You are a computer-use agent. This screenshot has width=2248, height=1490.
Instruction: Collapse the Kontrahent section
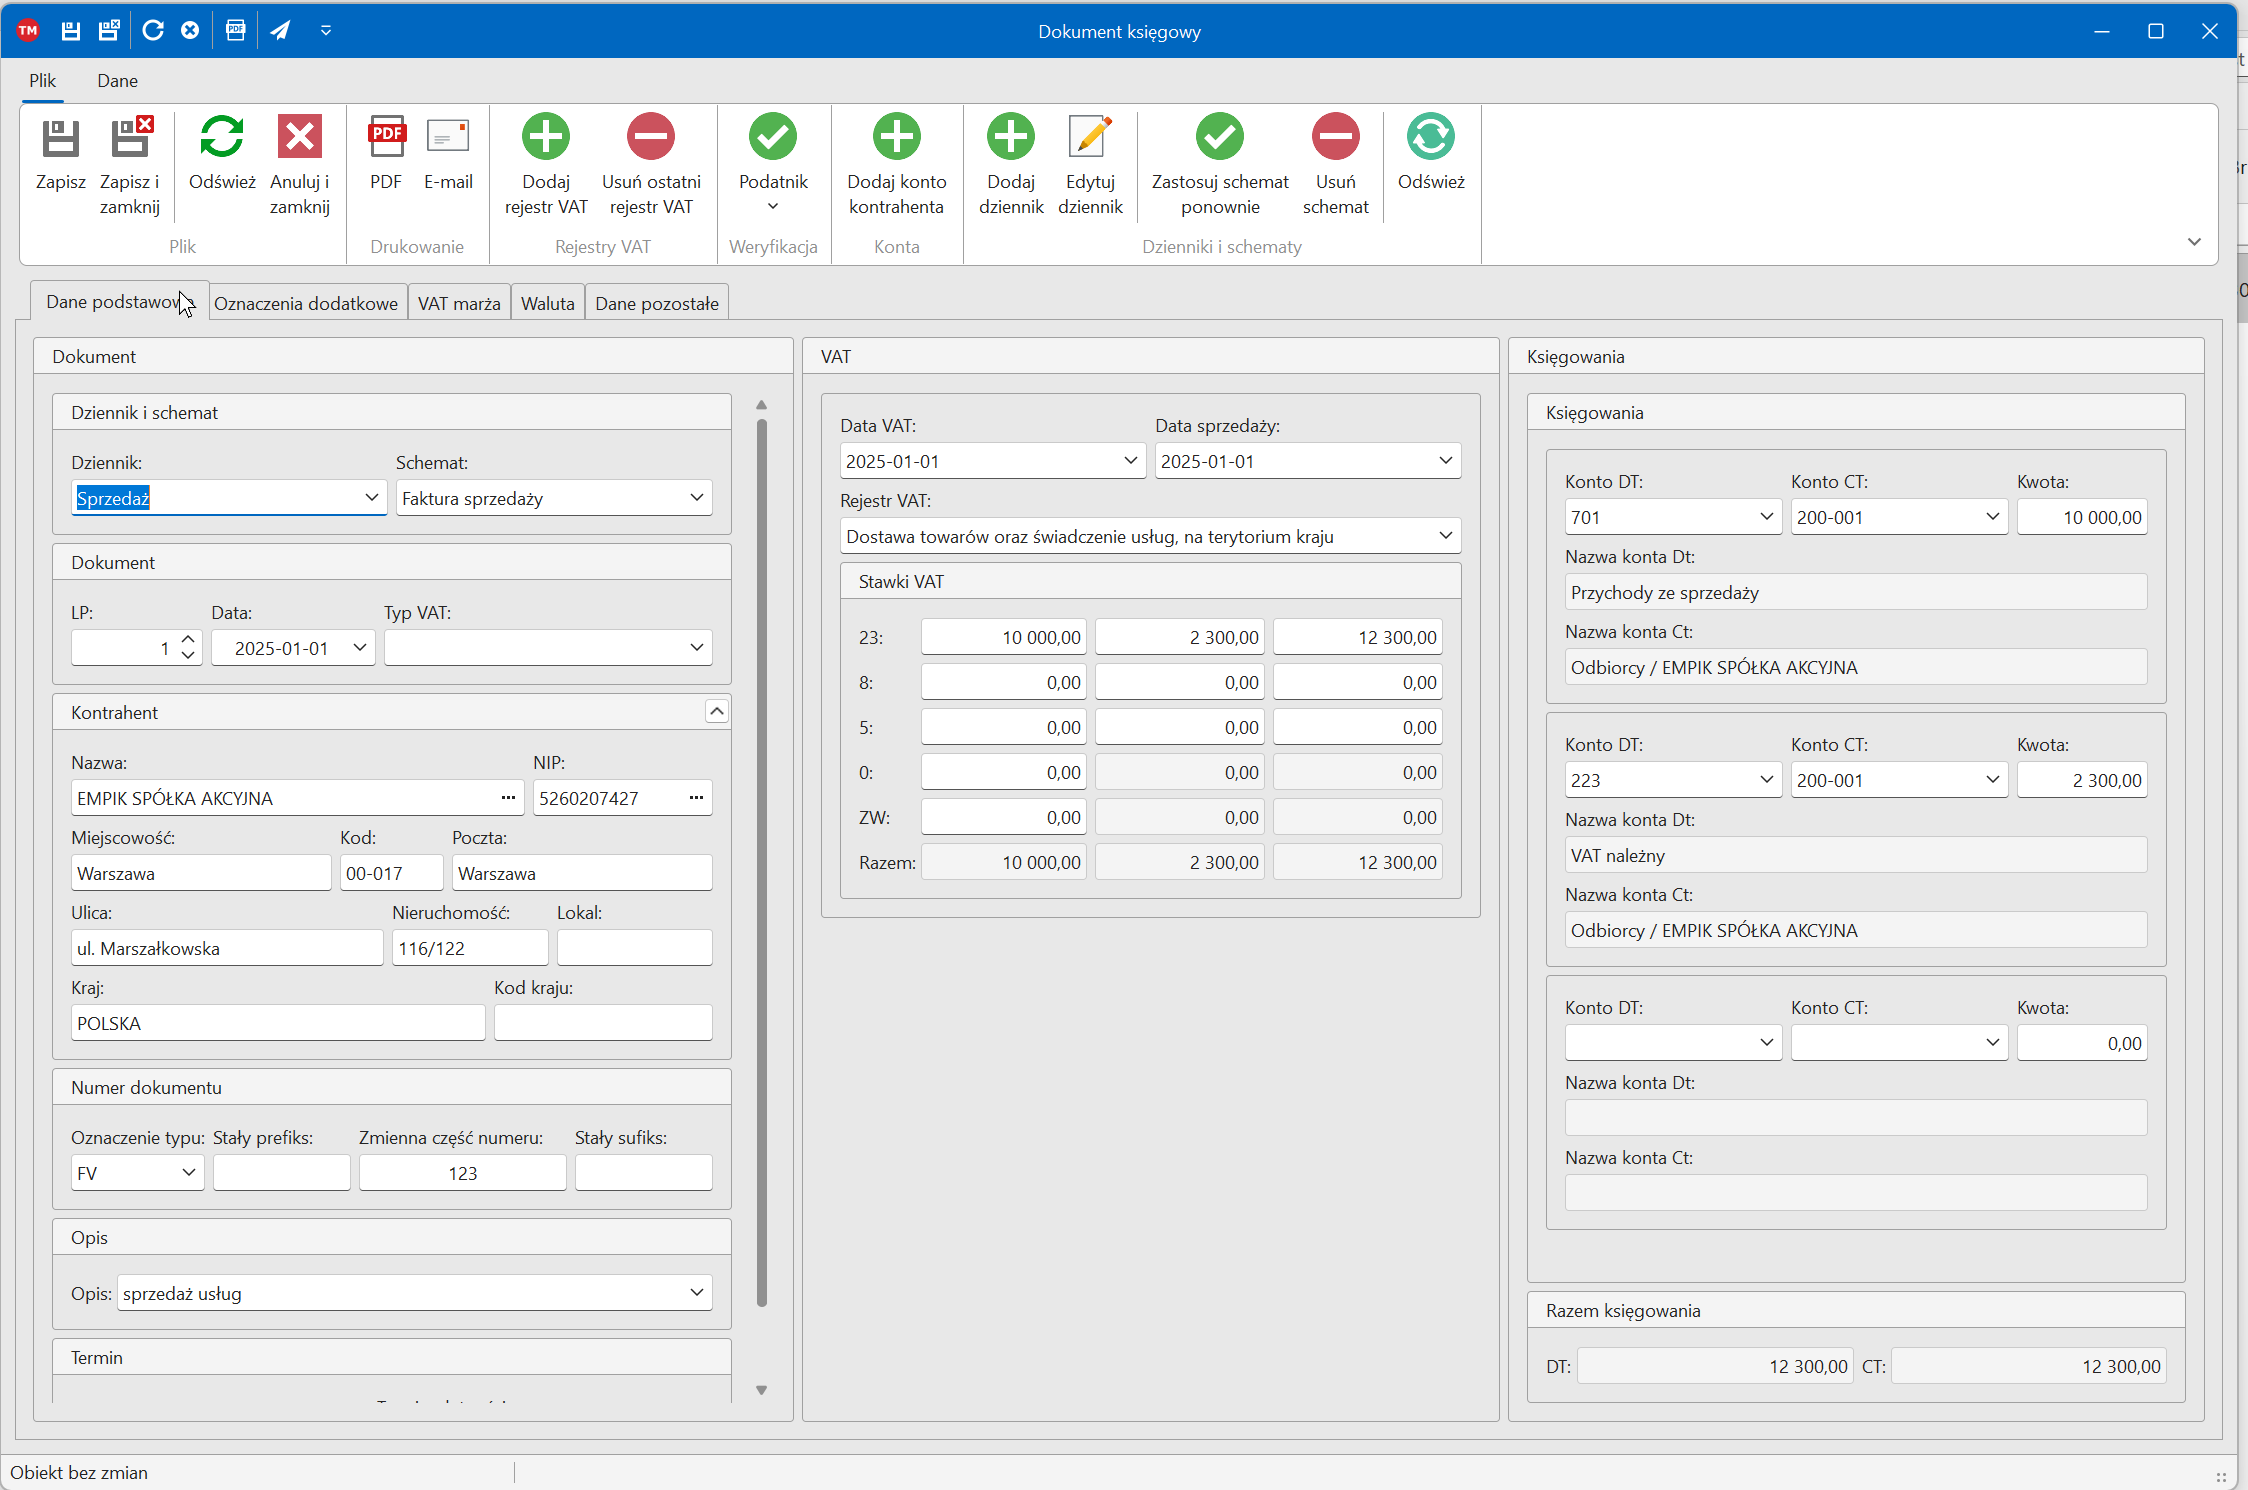pyautogui.click(x=716, y=711)
